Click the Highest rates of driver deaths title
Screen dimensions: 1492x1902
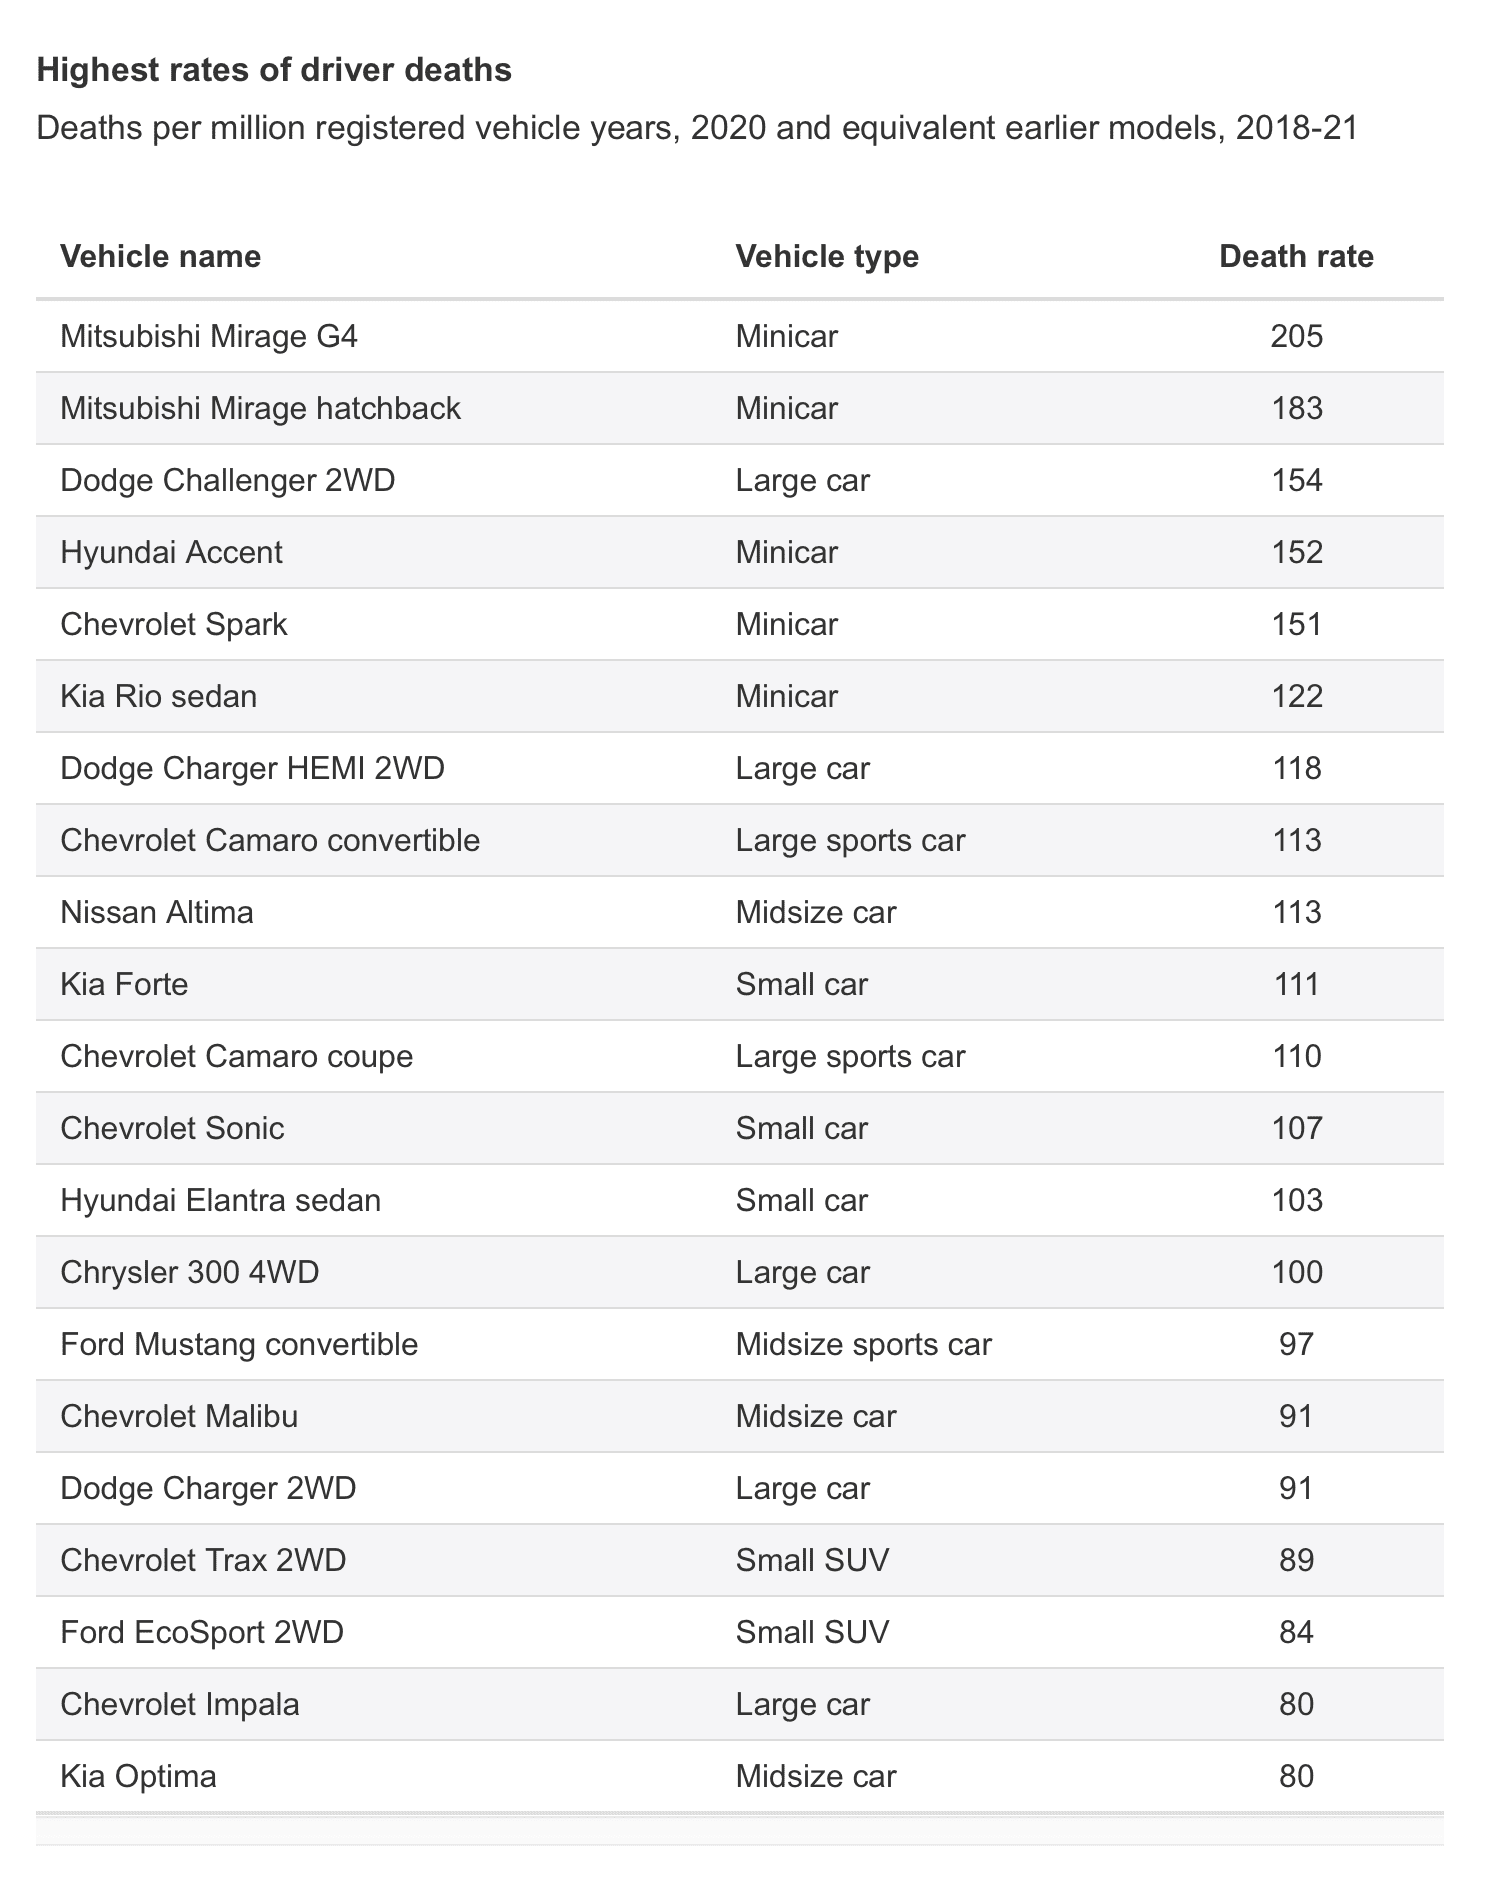[274, 70]
